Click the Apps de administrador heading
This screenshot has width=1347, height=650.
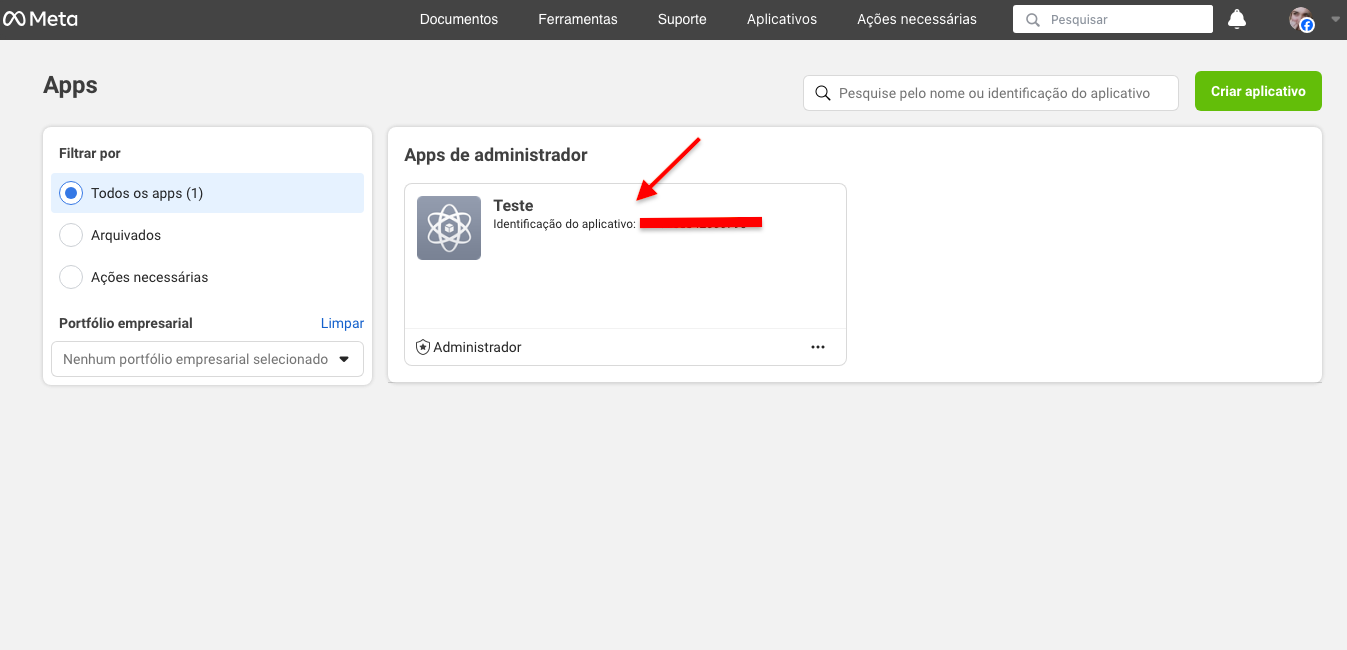(x=496, y=155)
